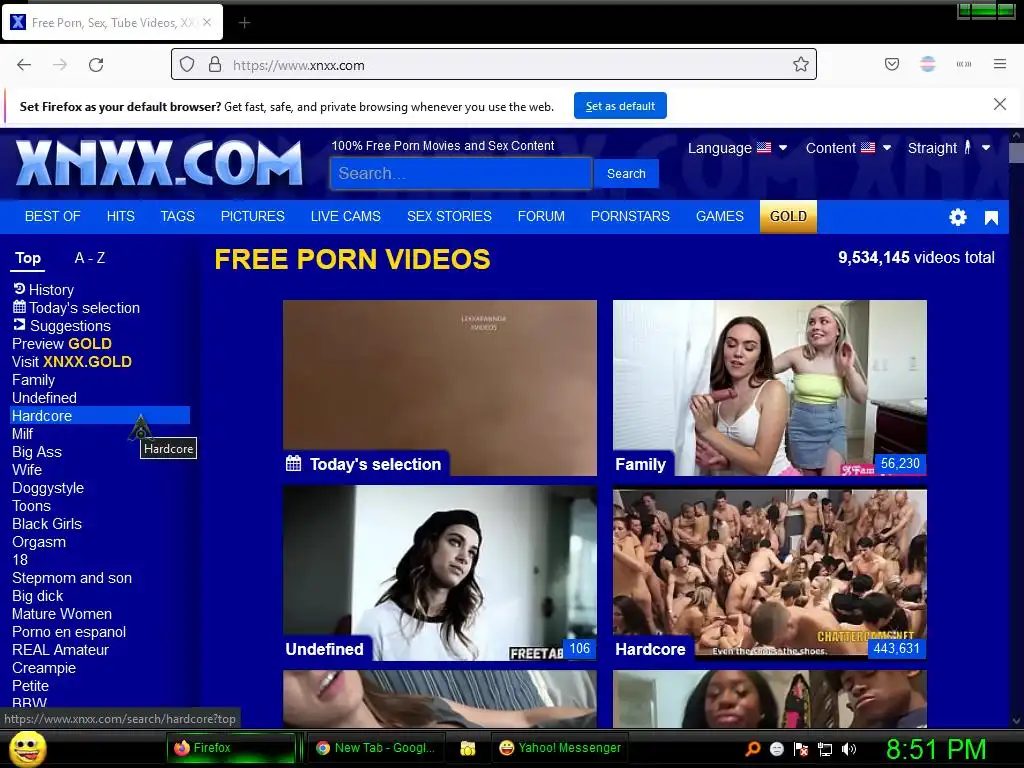Click the white bookmark flag icon in navbar
Screen dimensions: 1024x768
point(991,217)
